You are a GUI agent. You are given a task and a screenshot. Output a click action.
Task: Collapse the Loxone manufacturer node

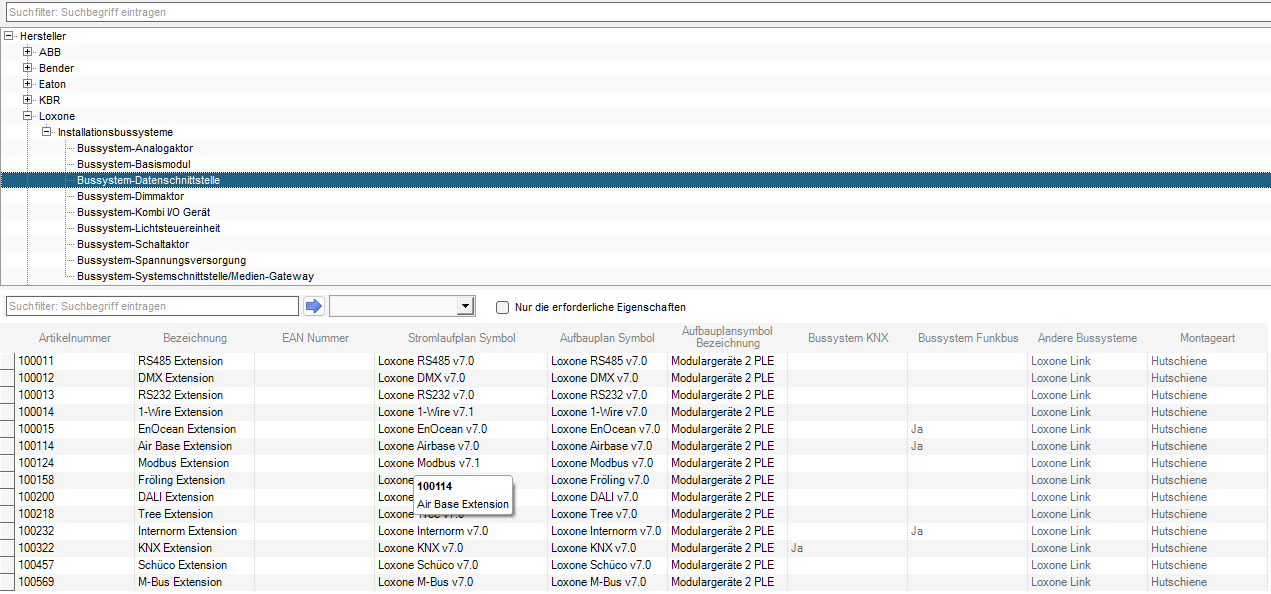point(28,116)
